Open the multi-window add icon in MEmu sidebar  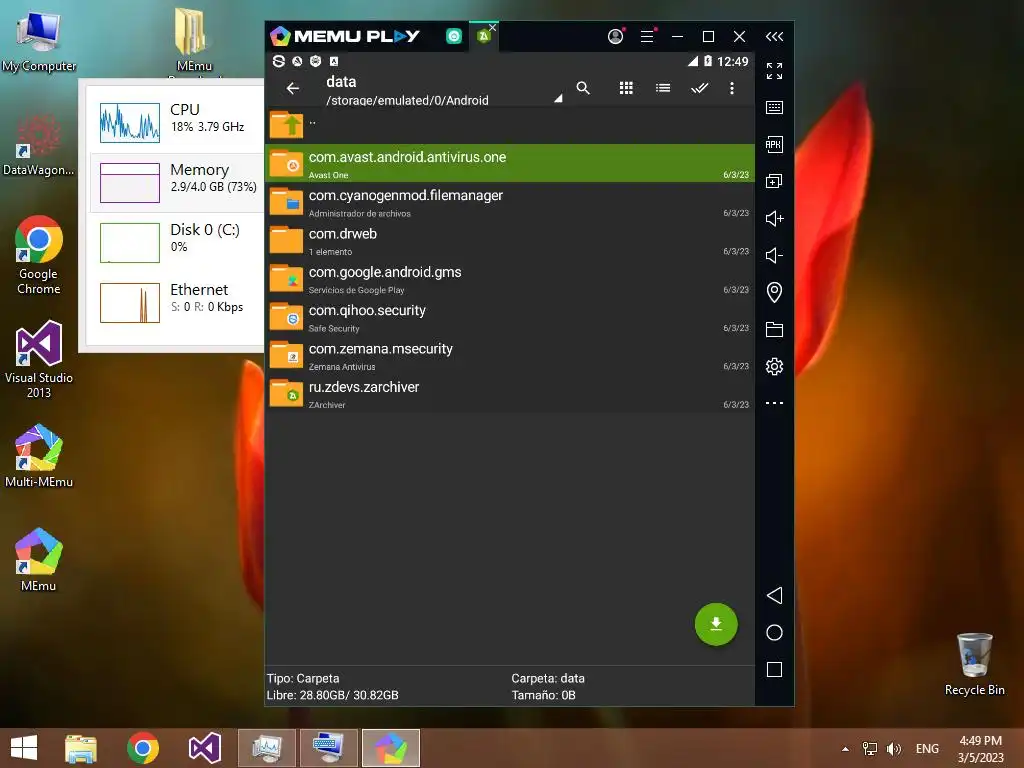click(774, 181)
